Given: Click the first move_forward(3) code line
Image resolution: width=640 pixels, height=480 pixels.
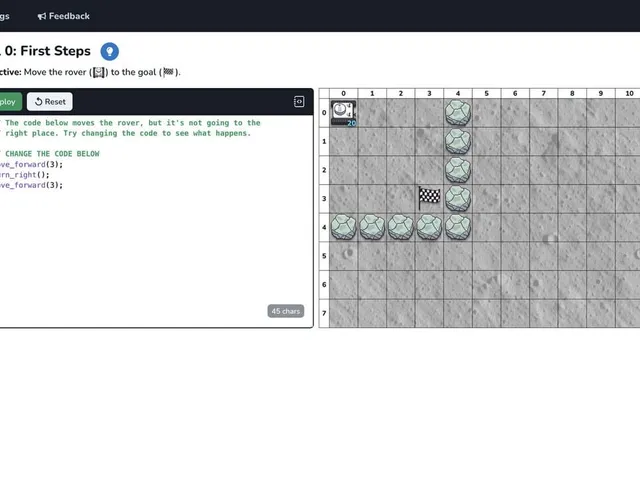Looking at the screenshot, I should click(x=31, y=164).
